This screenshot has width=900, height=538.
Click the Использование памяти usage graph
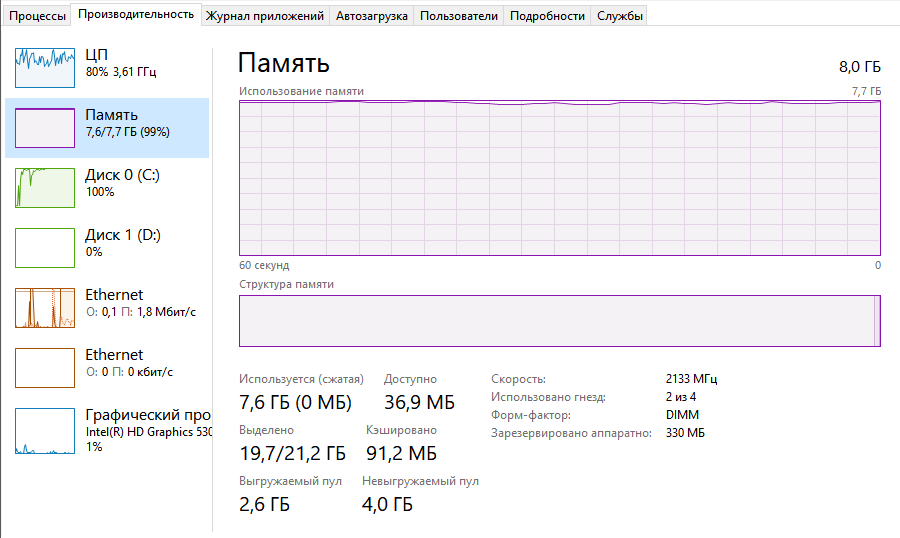pyautogui.click(x=559, y=178)
